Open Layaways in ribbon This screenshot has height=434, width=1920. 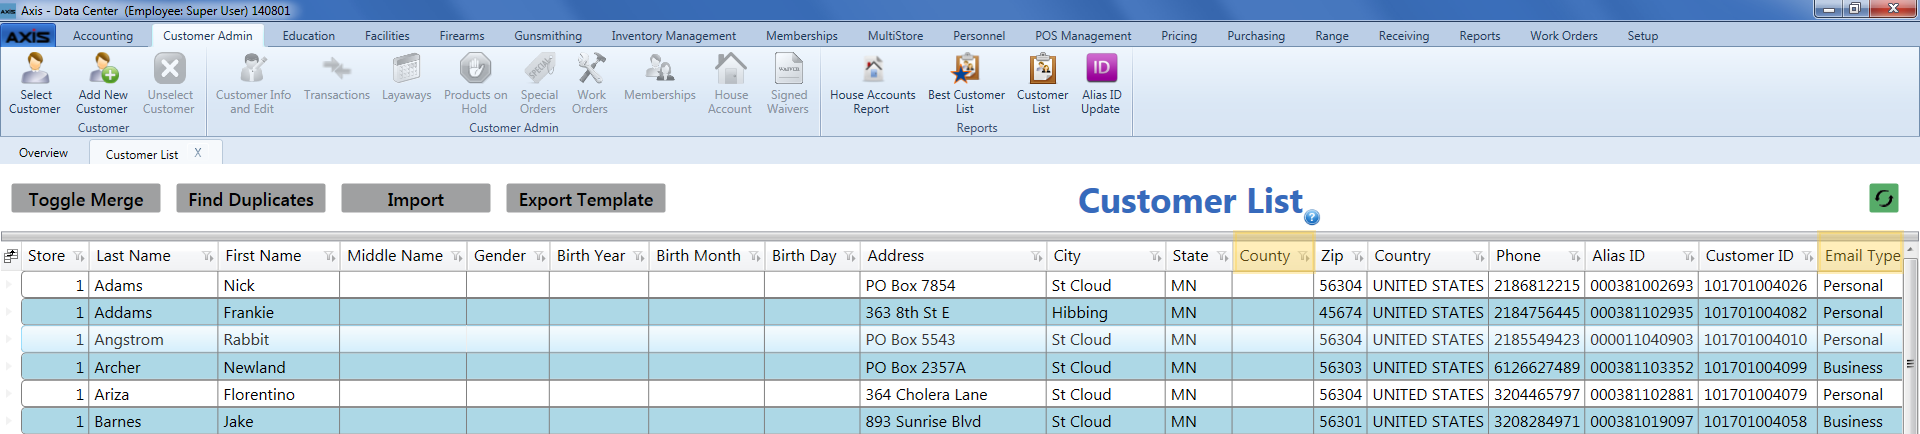[406, 78]
